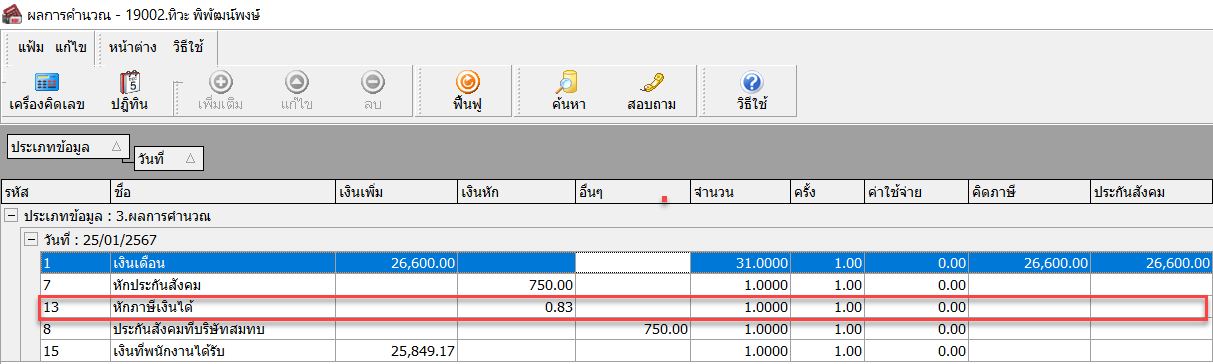
Task: Open the search (ค้นหา) tool
Action: click(x=569, y=91)
